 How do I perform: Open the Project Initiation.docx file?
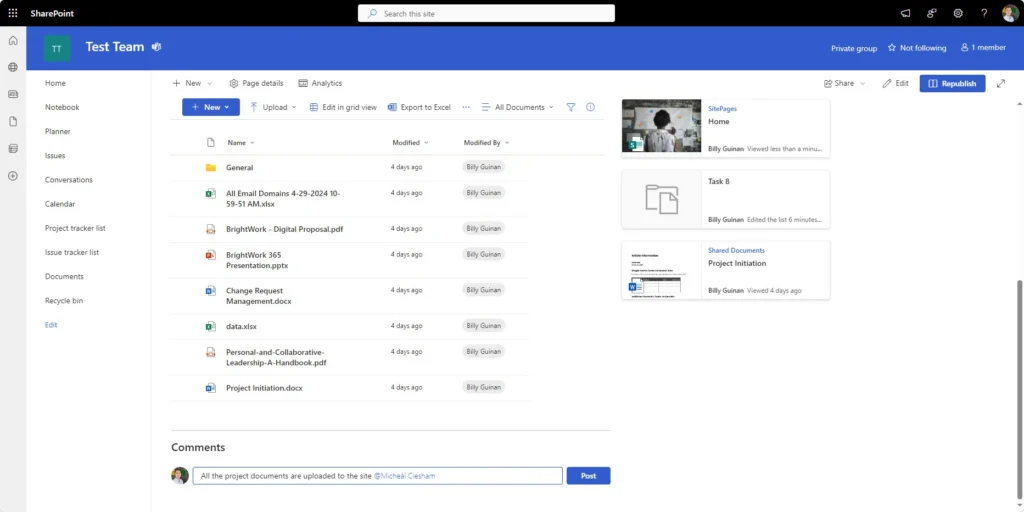tap(264, 388)
